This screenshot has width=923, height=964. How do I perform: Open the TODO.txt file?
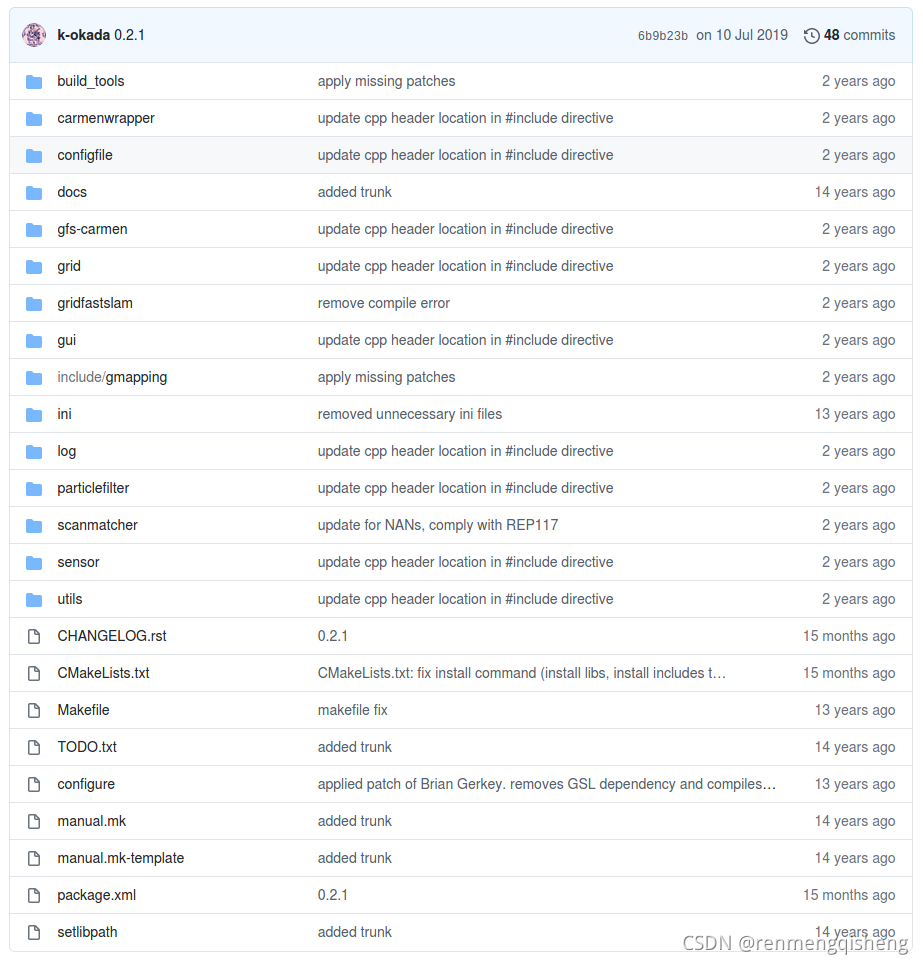pyautogui.click(x=86, y=747)
